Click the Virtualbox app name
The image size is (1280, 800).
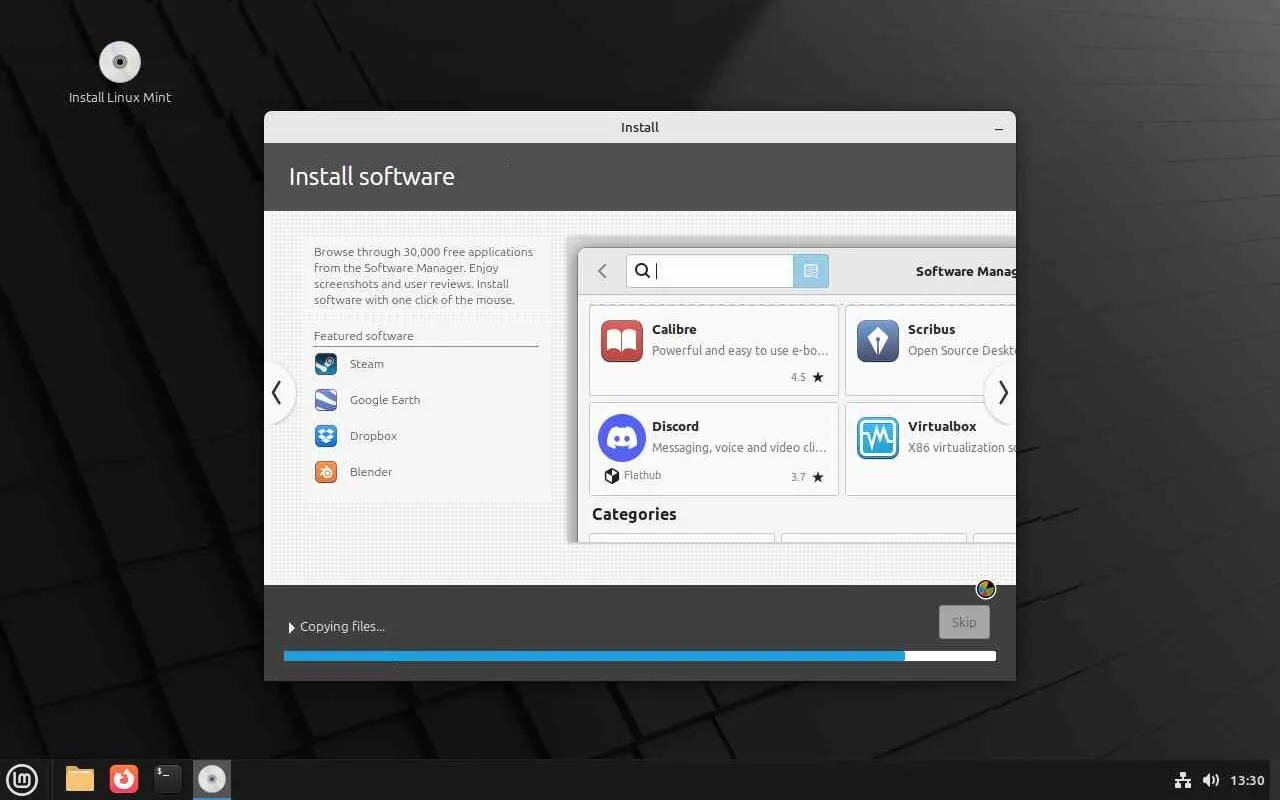click(942, 426)
